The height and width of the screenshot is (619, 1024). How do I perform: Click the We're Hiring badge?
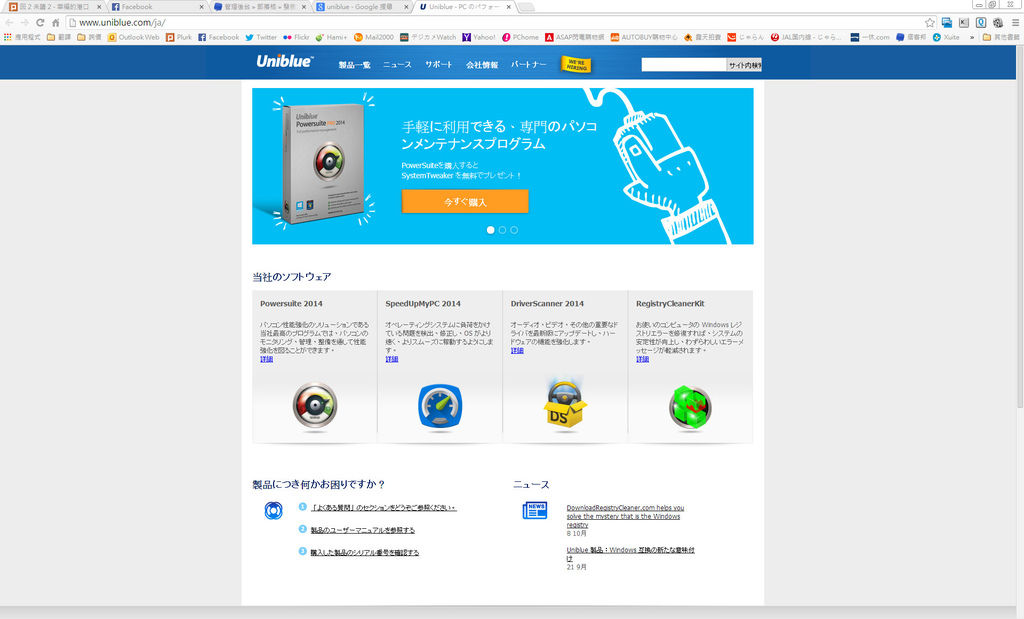(x=576, y=65)
